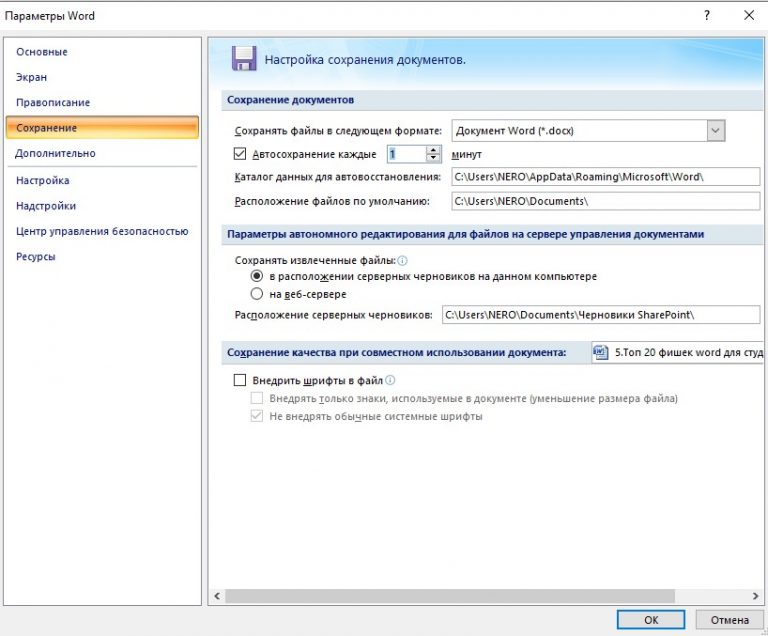Click the help question mark in title bar
768x636 pixels.
pyautogui.click(x=706, y=15)
